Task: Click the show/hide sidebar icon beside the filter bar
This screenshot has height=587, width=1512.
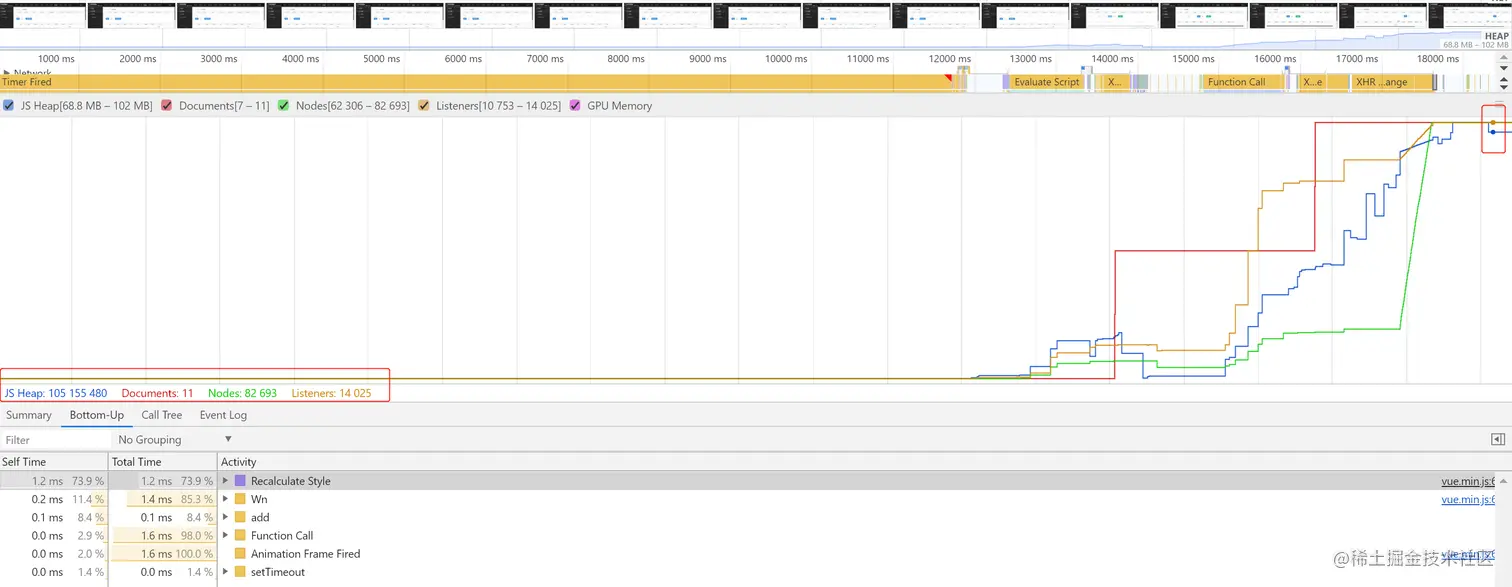Action: click(1497, 439)
